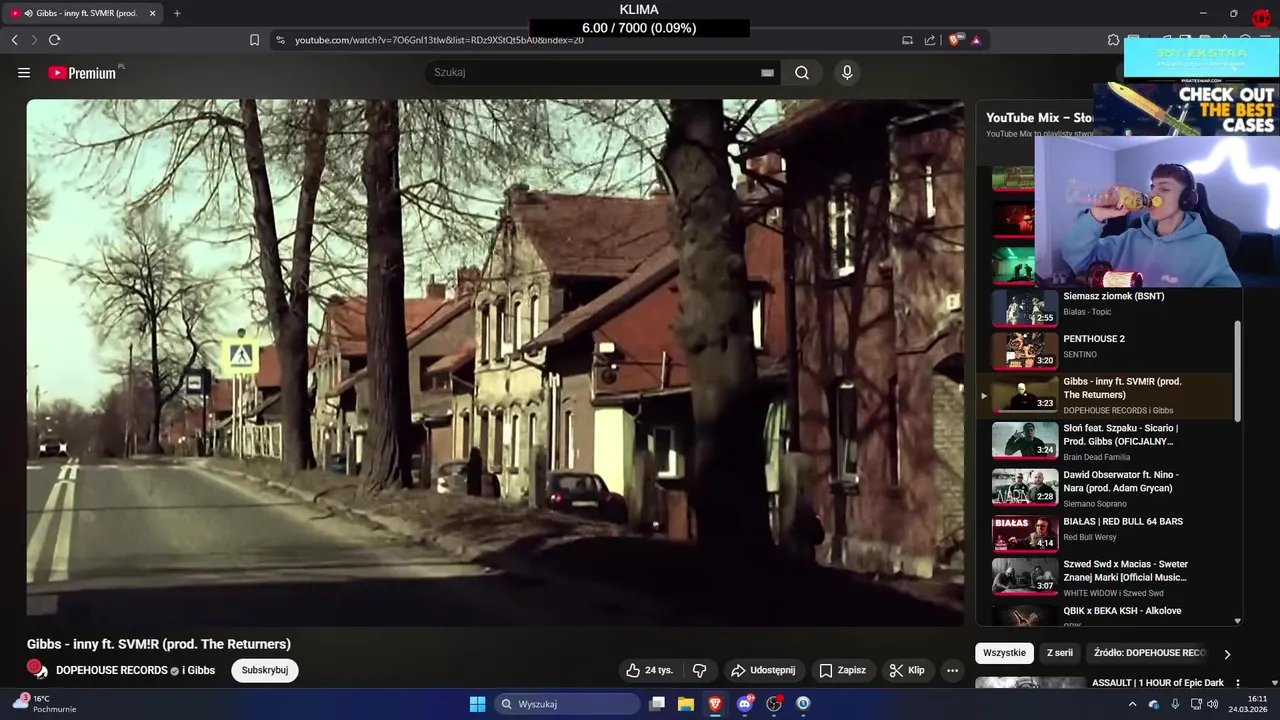The image size is (1280, 720).
Task: Open the Windows Start menu
Action: pos(477,704)
